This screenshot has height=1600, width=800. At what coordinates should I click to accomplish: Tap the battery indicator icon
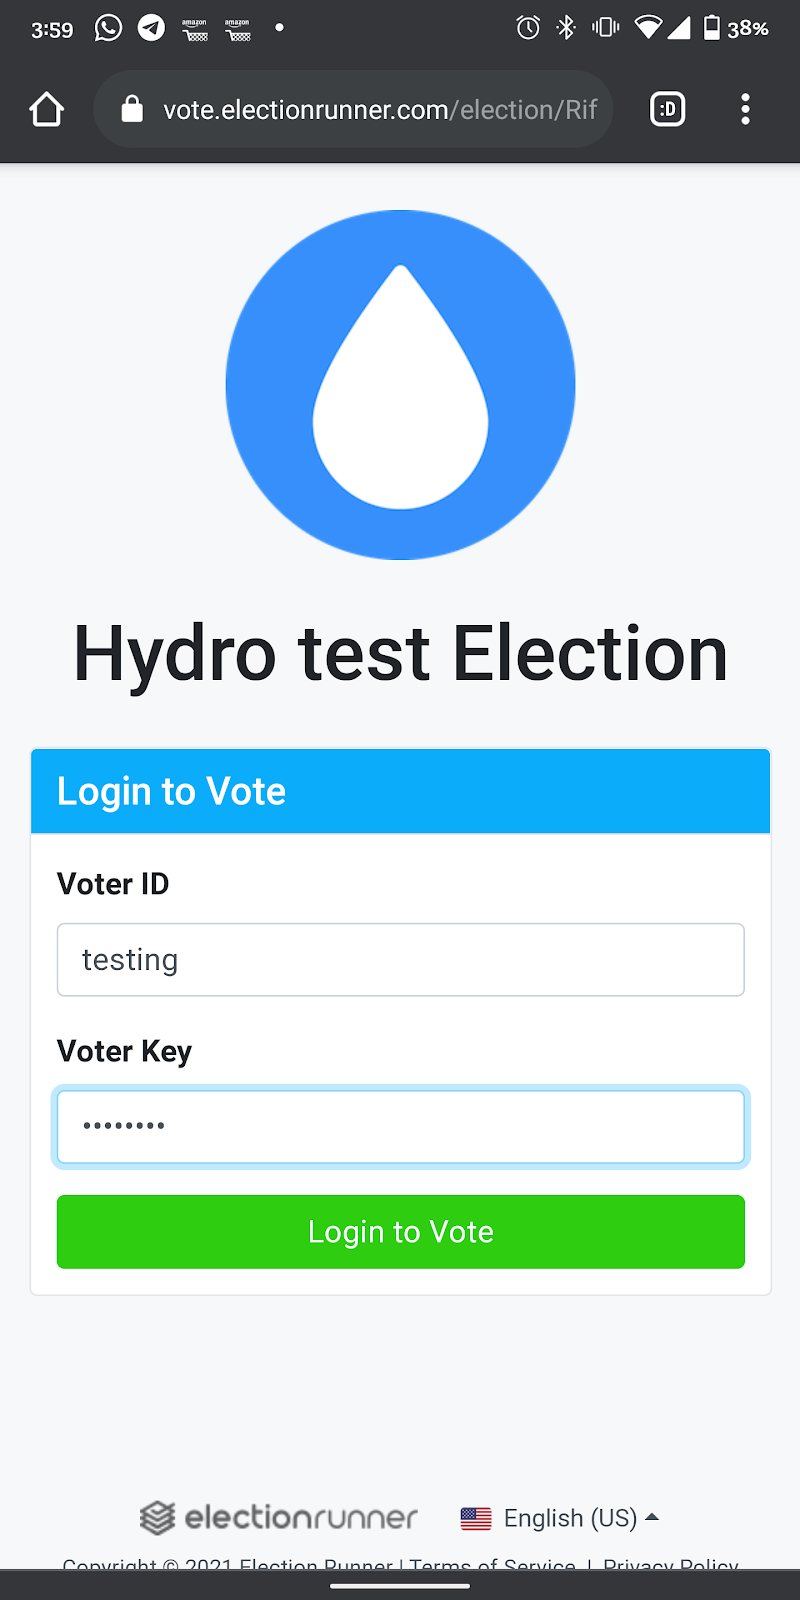coord(711,28)
